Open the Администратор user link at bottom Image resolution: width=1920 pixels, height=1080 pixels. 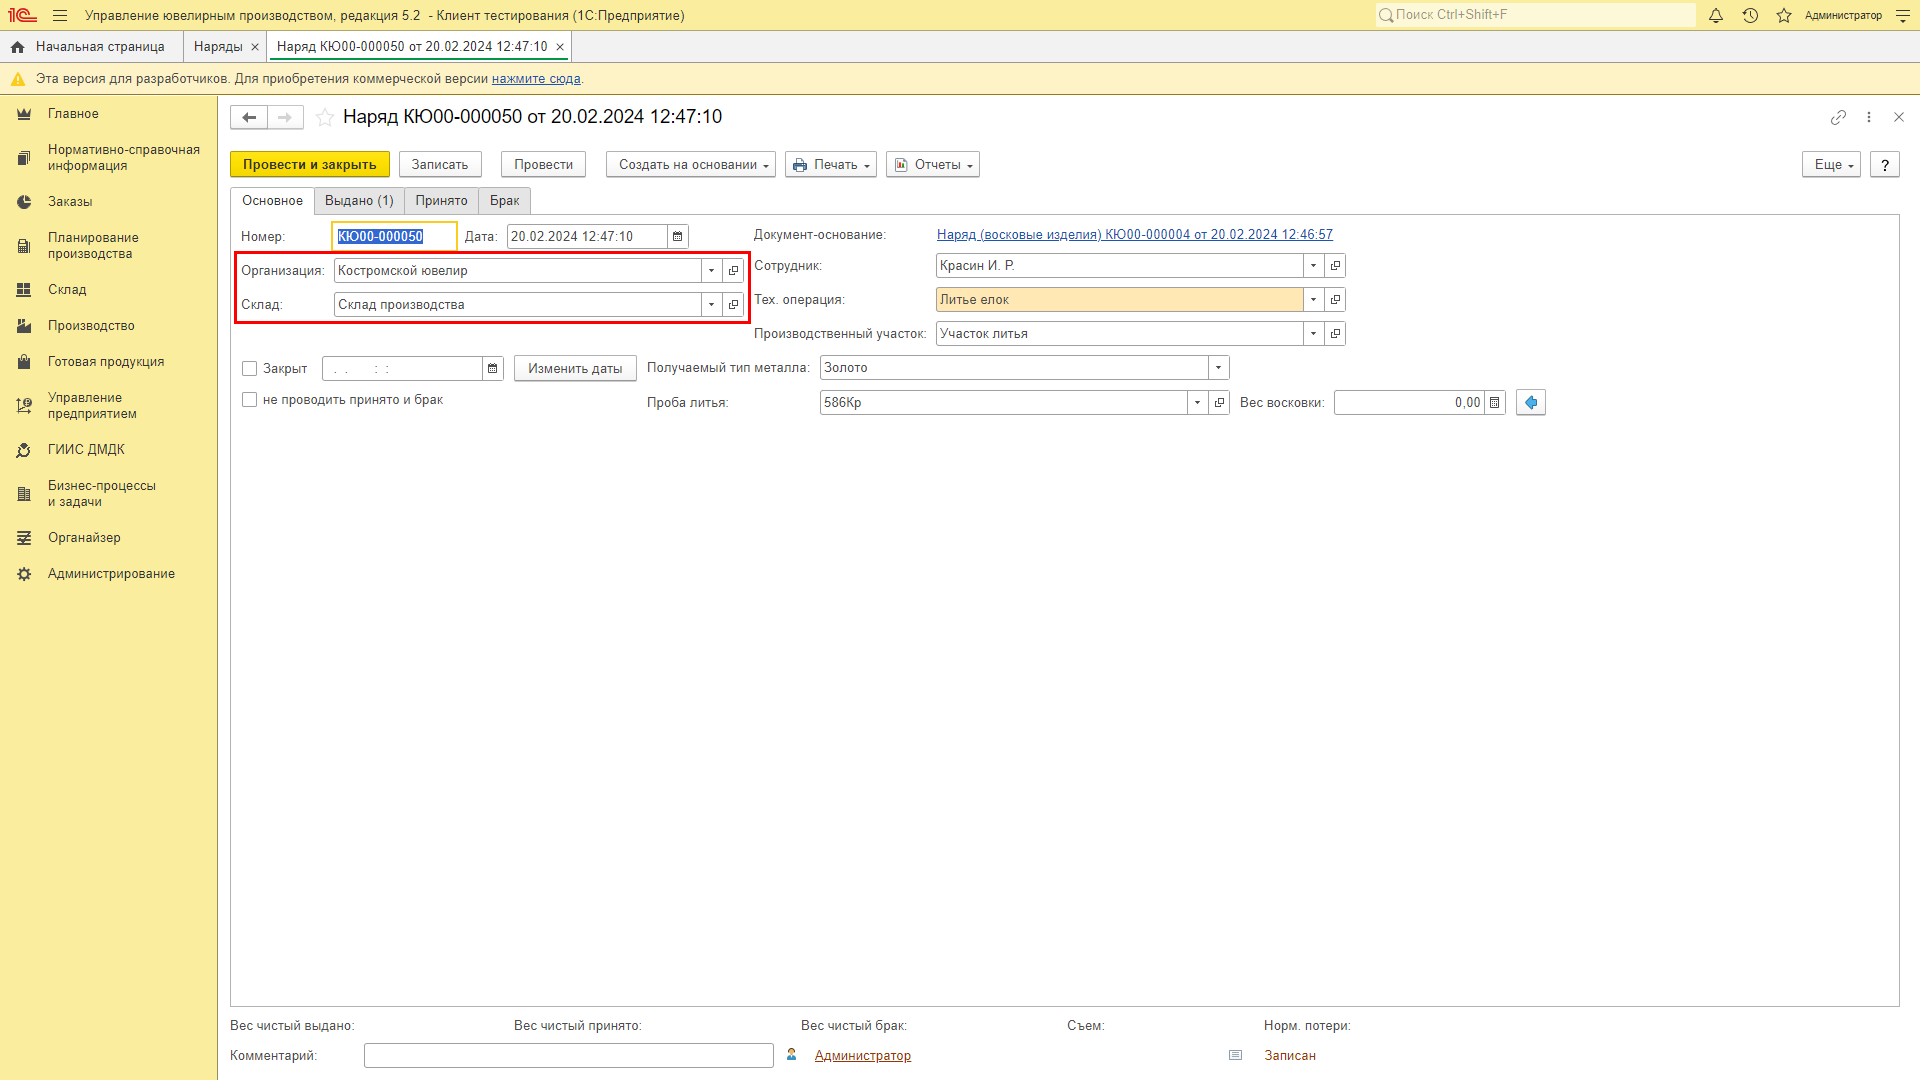[x=863, y=1056]
